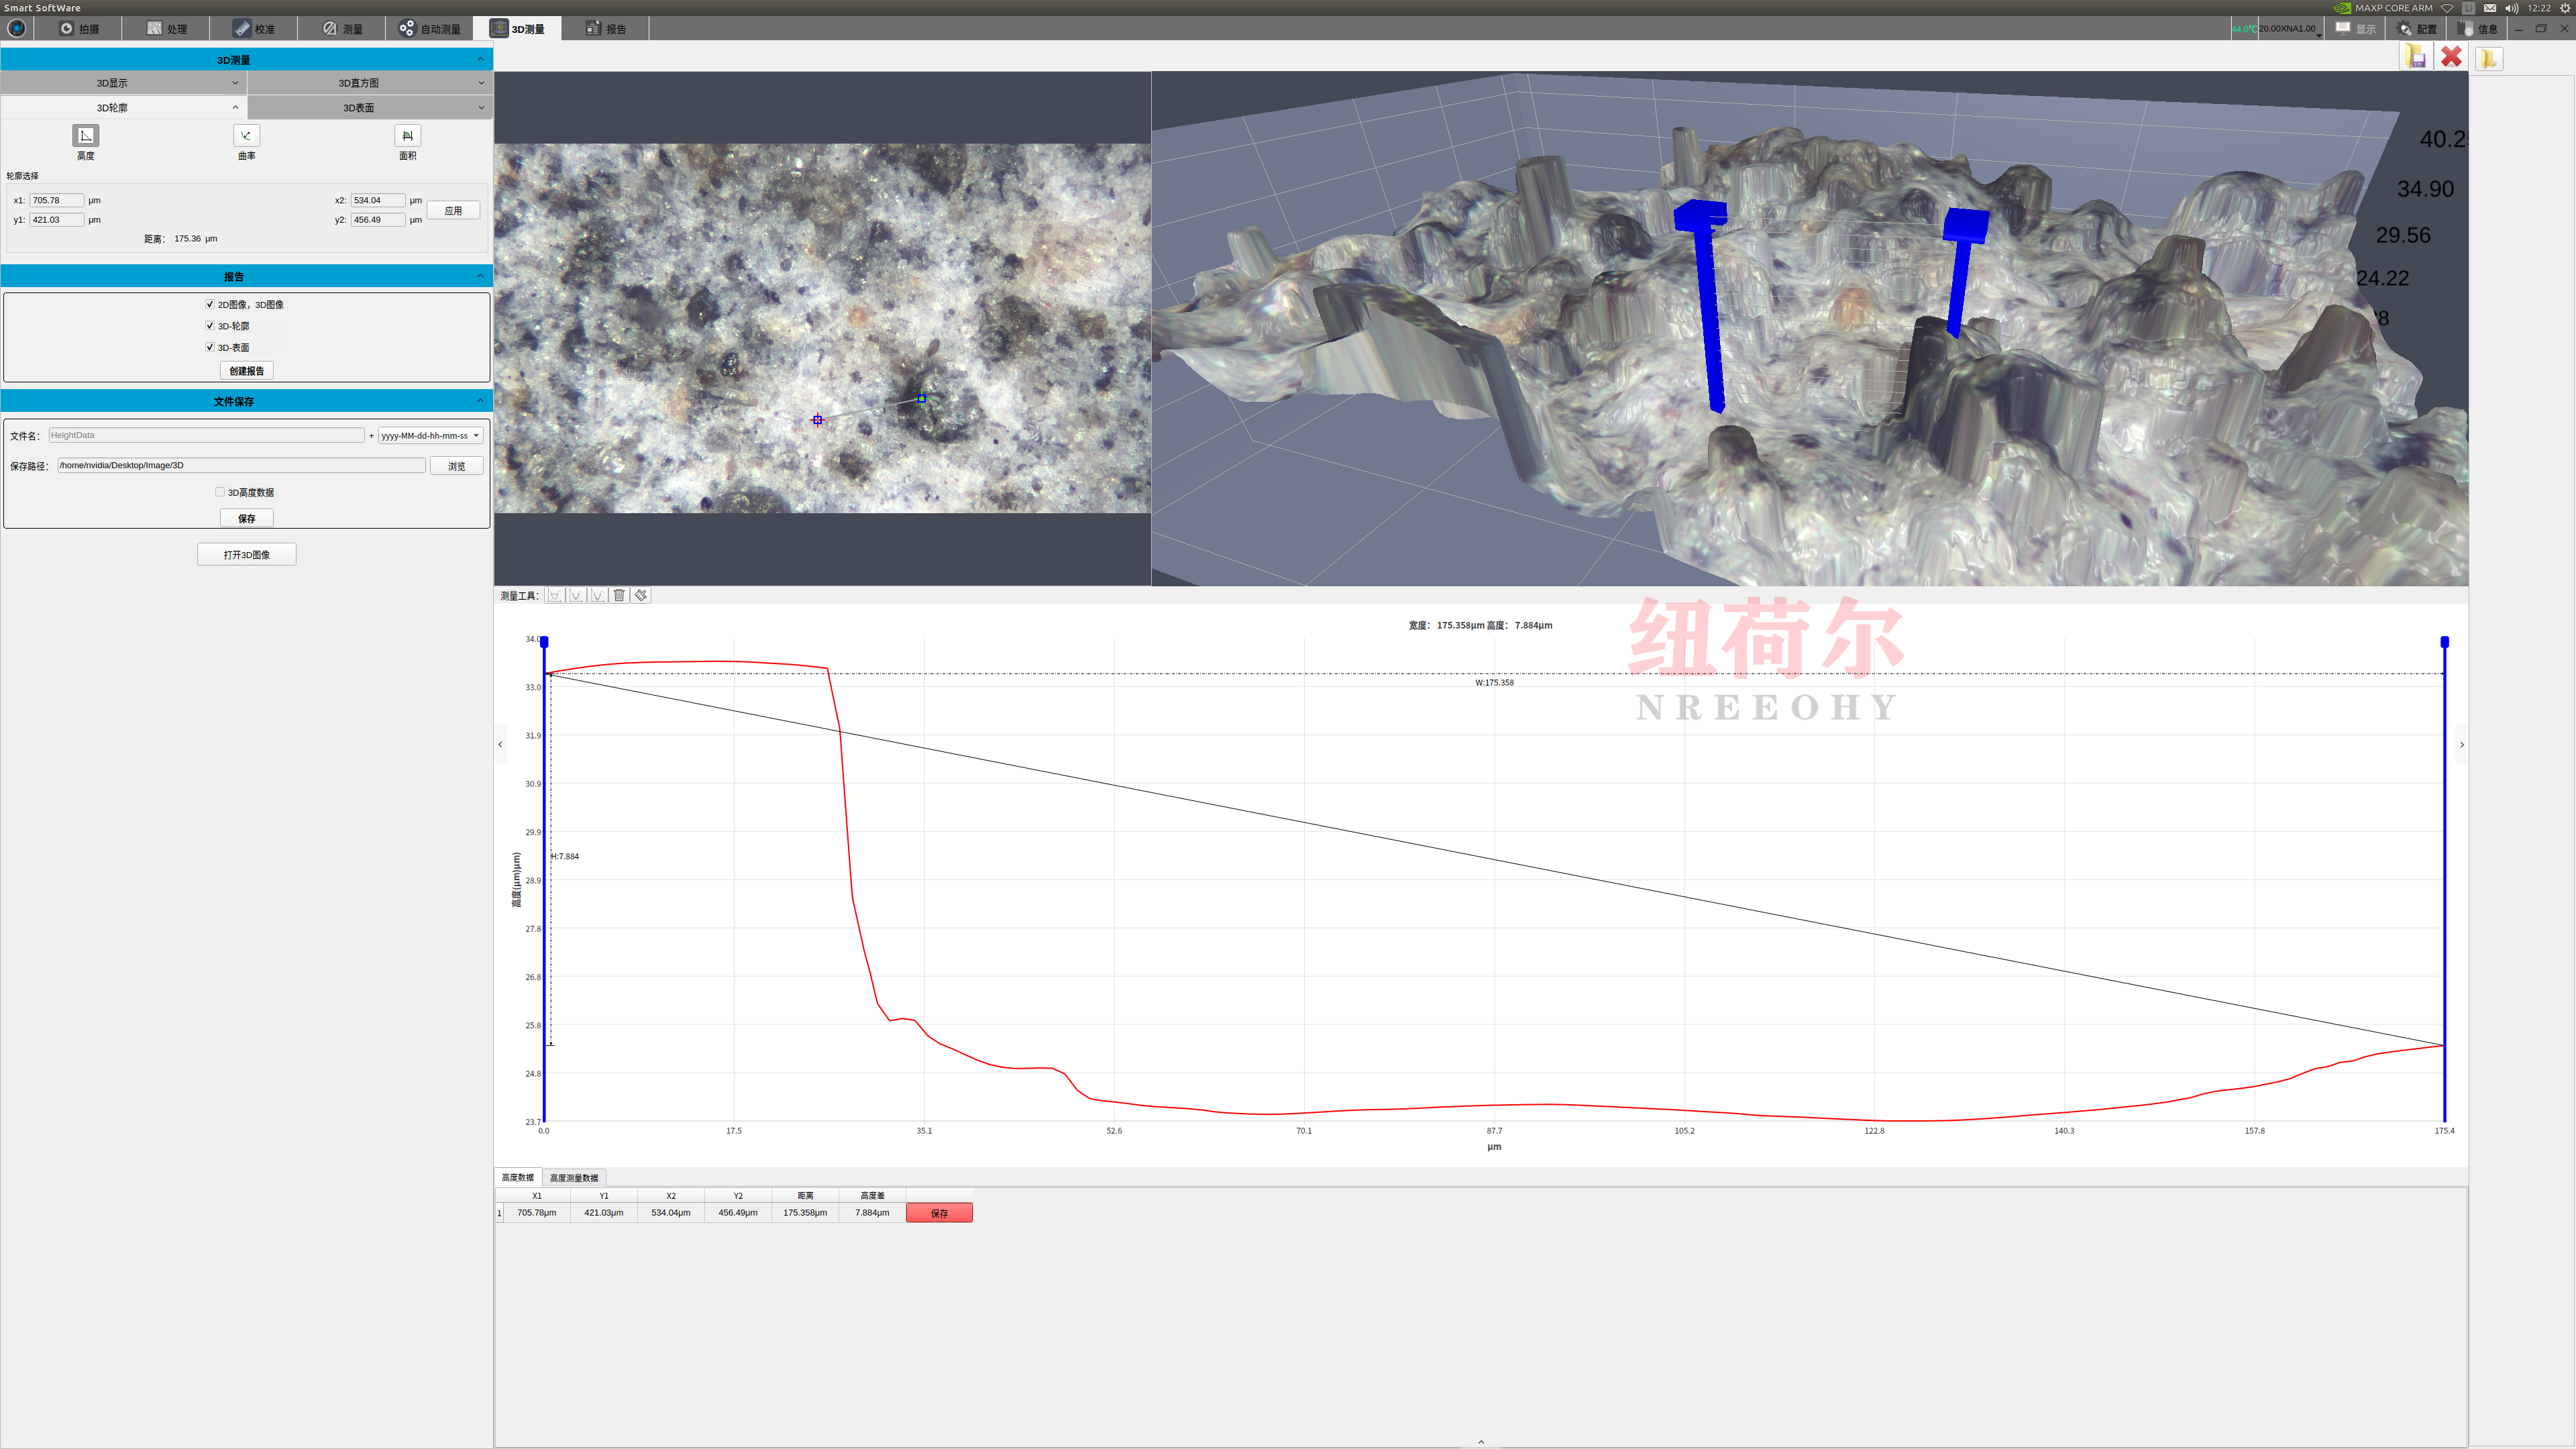Click the trash delete icon in measurement tools
This screenshot has width=2576, height=1449.
(x=619, y=595)
